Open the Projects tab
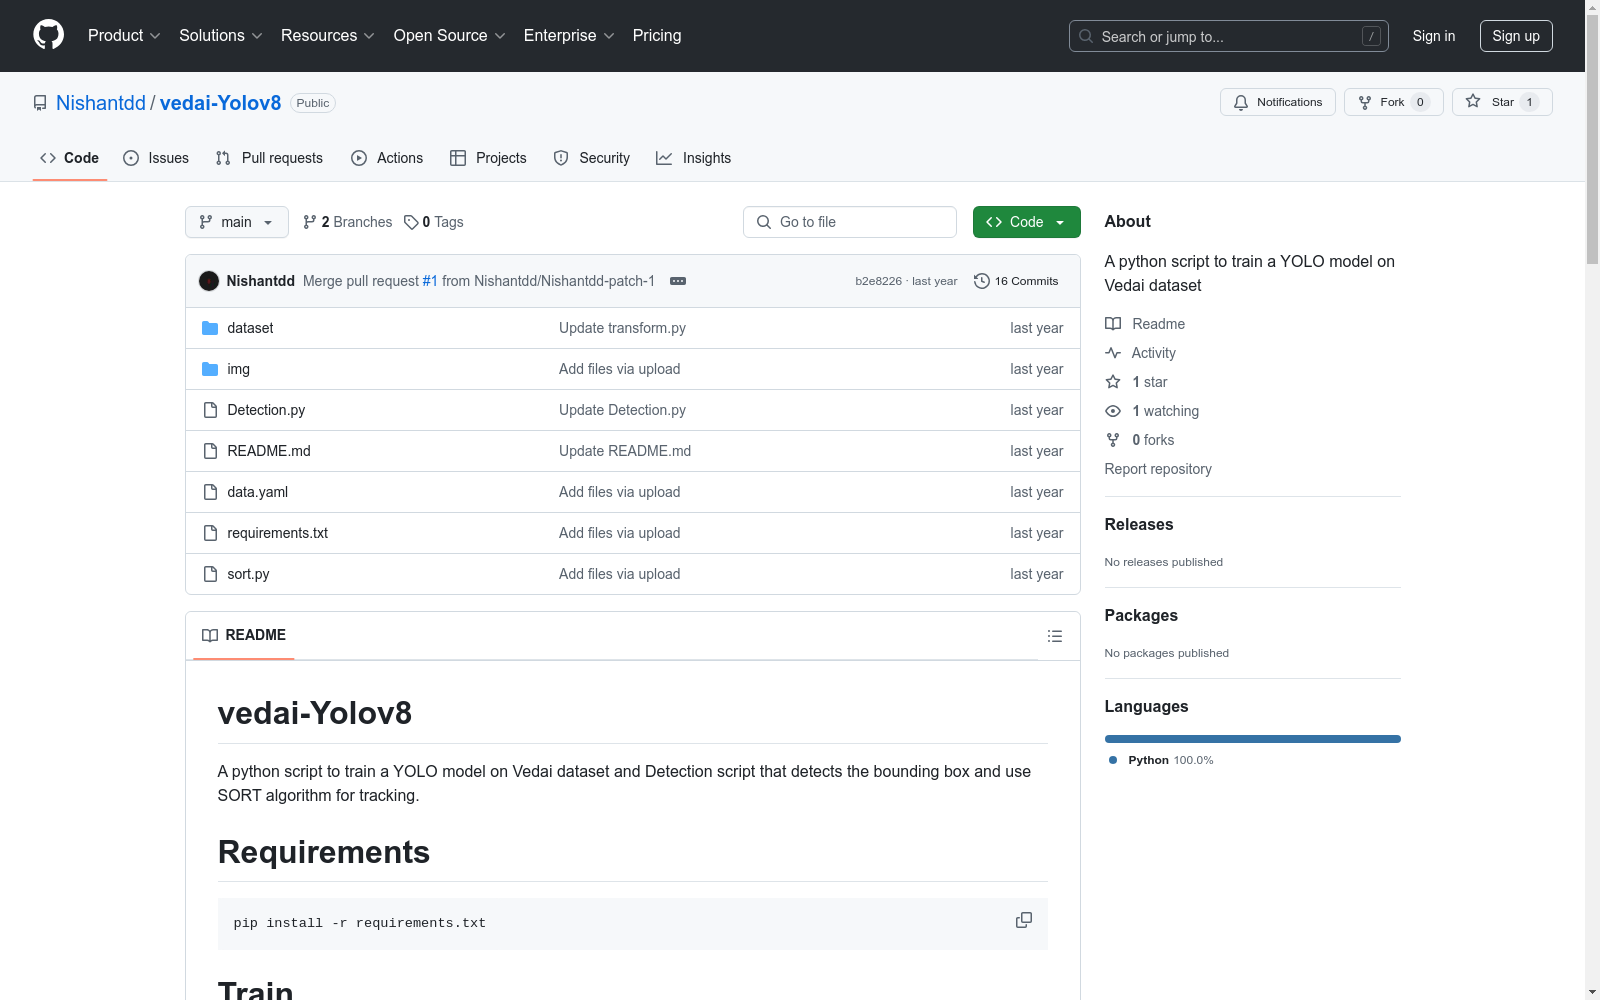The width and height of the screenshot is (1600, 1000). click(x=488, y=158)
